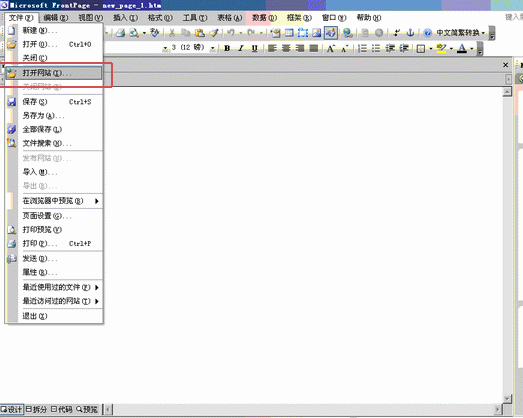
Task: Choose 退出 in the File menu
Action: 54,316
